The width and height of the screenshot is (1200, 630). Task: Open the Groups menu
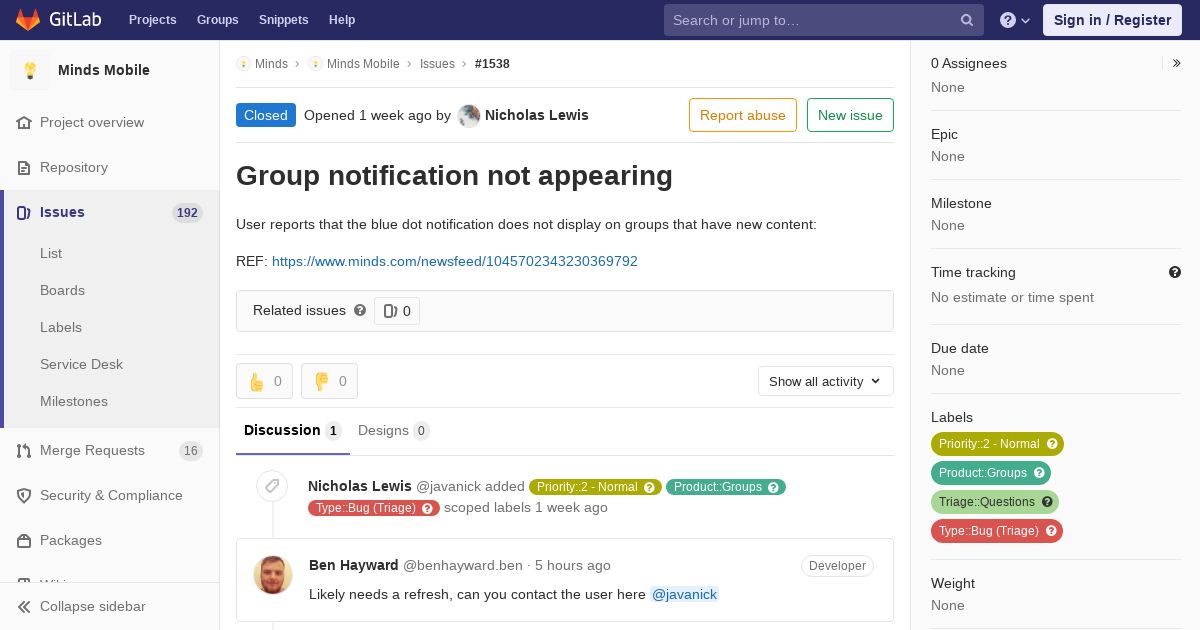tap(217, 20)
